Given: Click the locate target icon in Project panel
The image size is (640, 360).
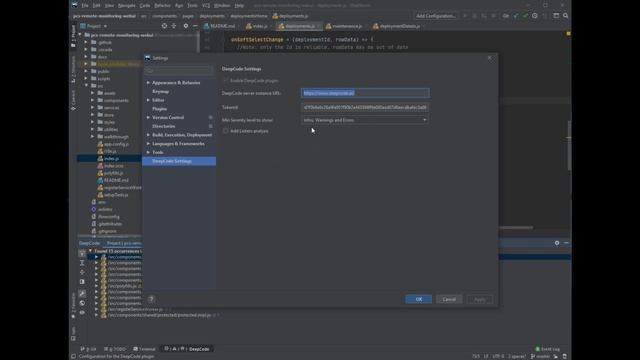Looking at the screenshot, I should (x=164, y=26).
